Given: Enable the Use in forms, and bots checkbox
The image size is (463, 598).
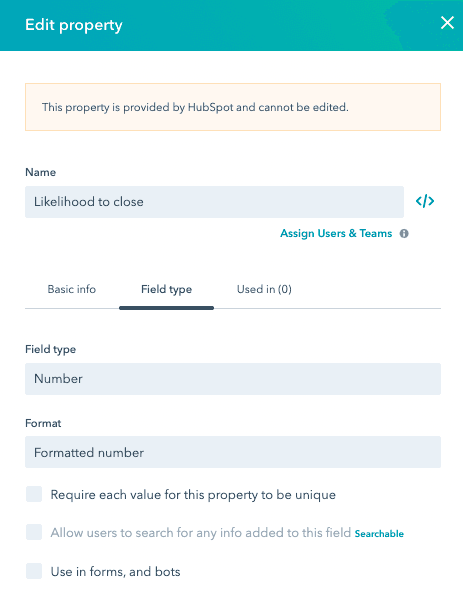Looking at the screenshot, I should pyautogui.click(x=34, y=571).
